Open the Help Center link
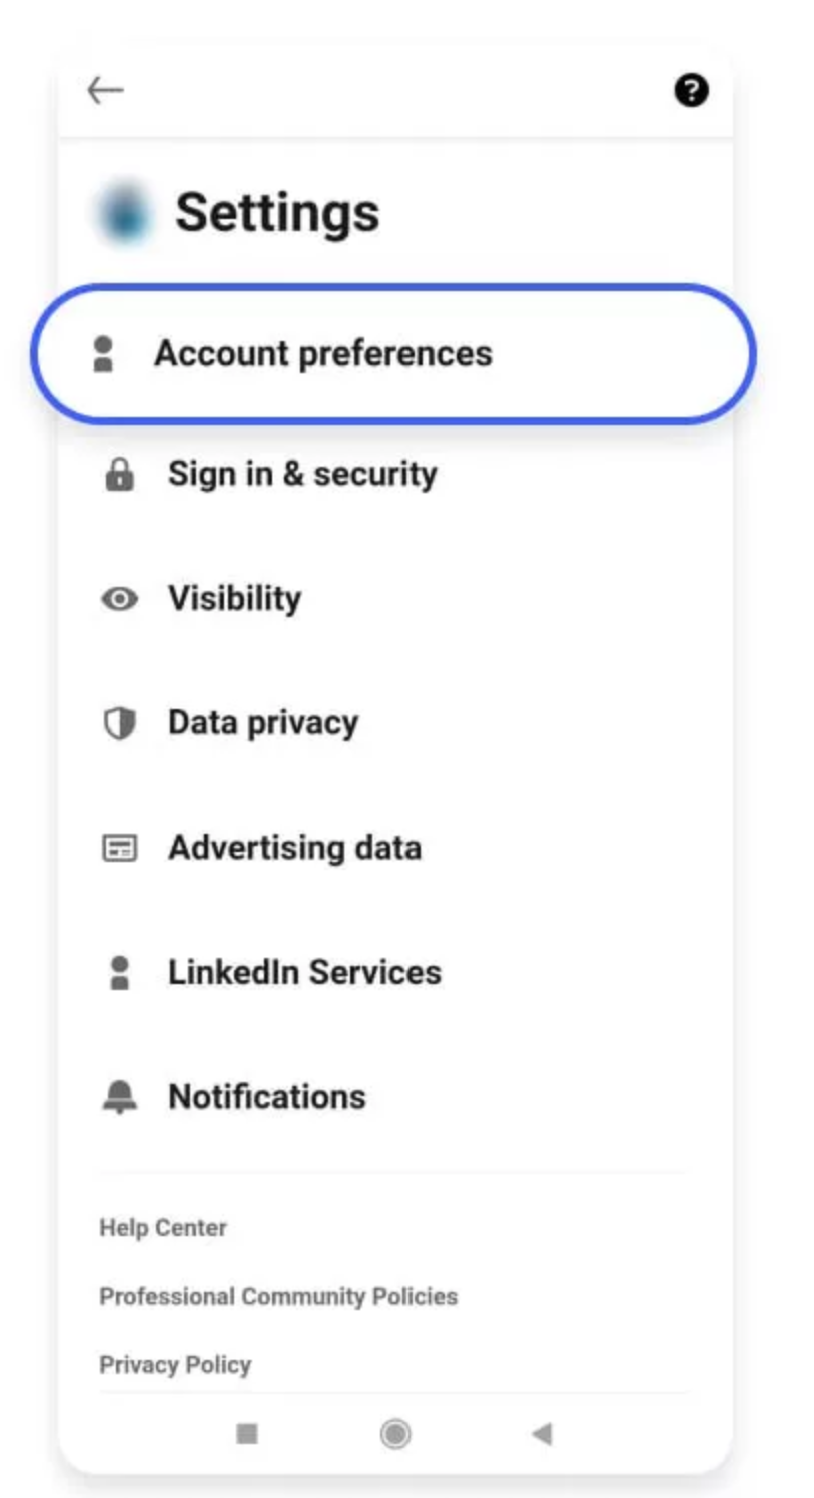 163,1227
